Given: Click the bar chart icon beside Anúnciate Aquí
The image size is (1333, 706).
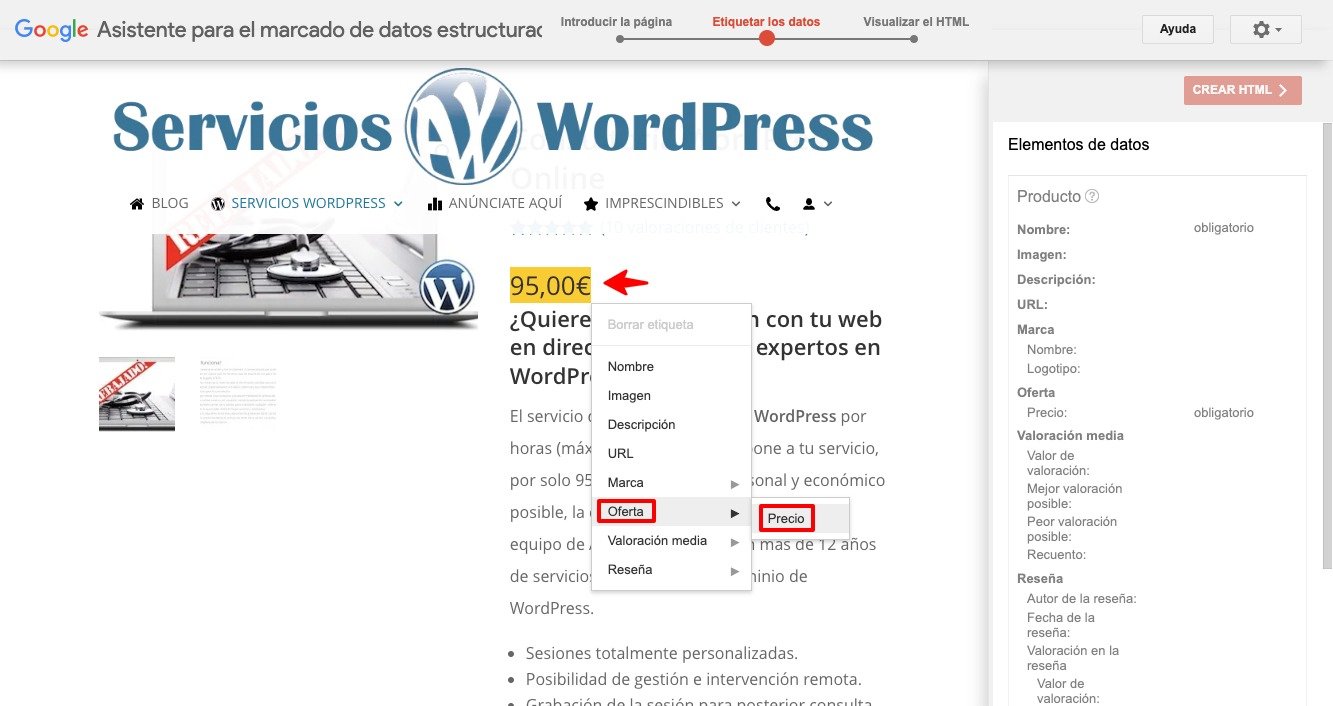Looking at the screenshot, I should click(x=434, y=204).
